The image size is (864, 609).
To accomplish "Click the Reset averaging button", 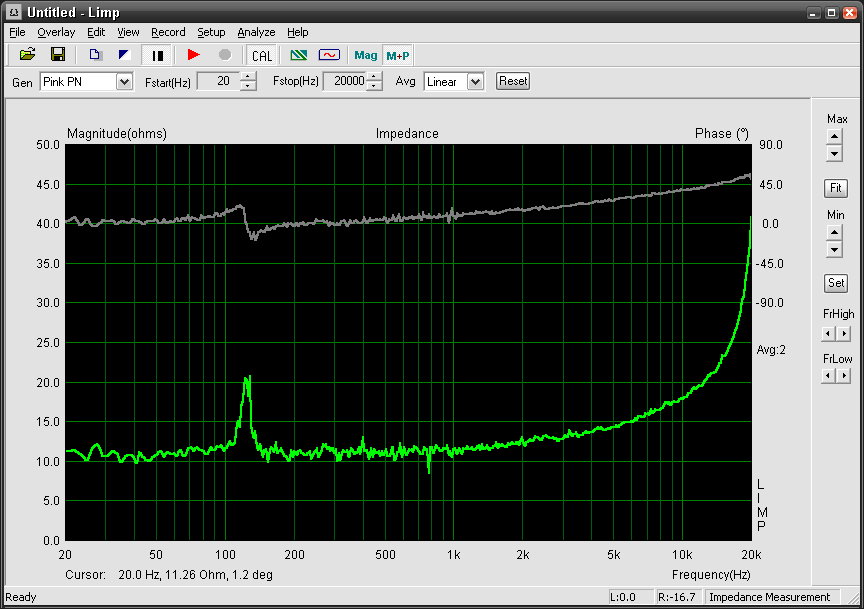I will click(513, 82).
